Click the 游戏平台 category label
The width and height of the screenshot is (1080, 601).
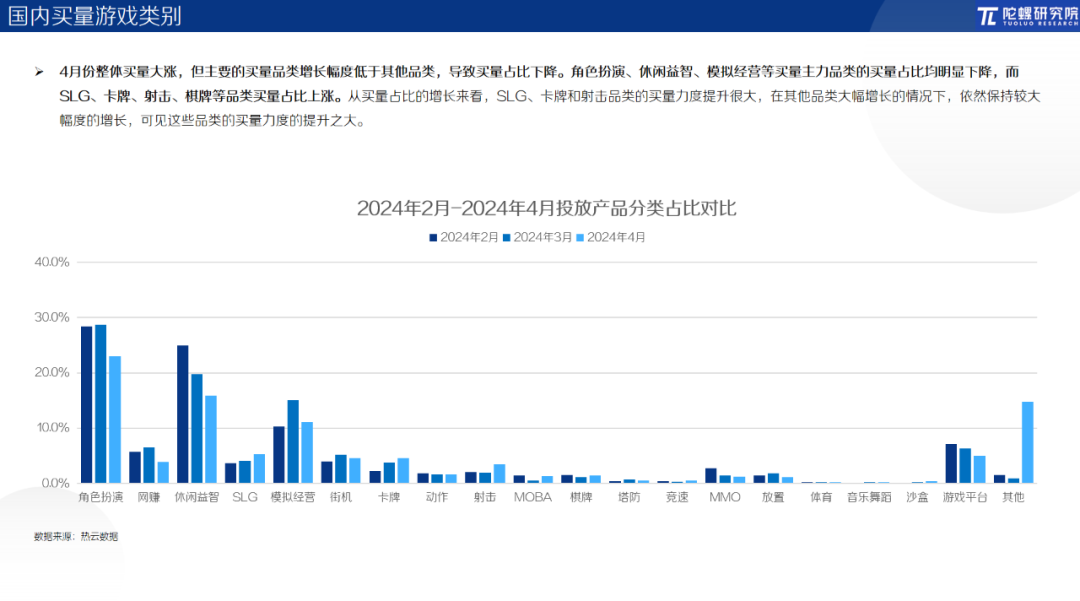click(x=965, y=497)
